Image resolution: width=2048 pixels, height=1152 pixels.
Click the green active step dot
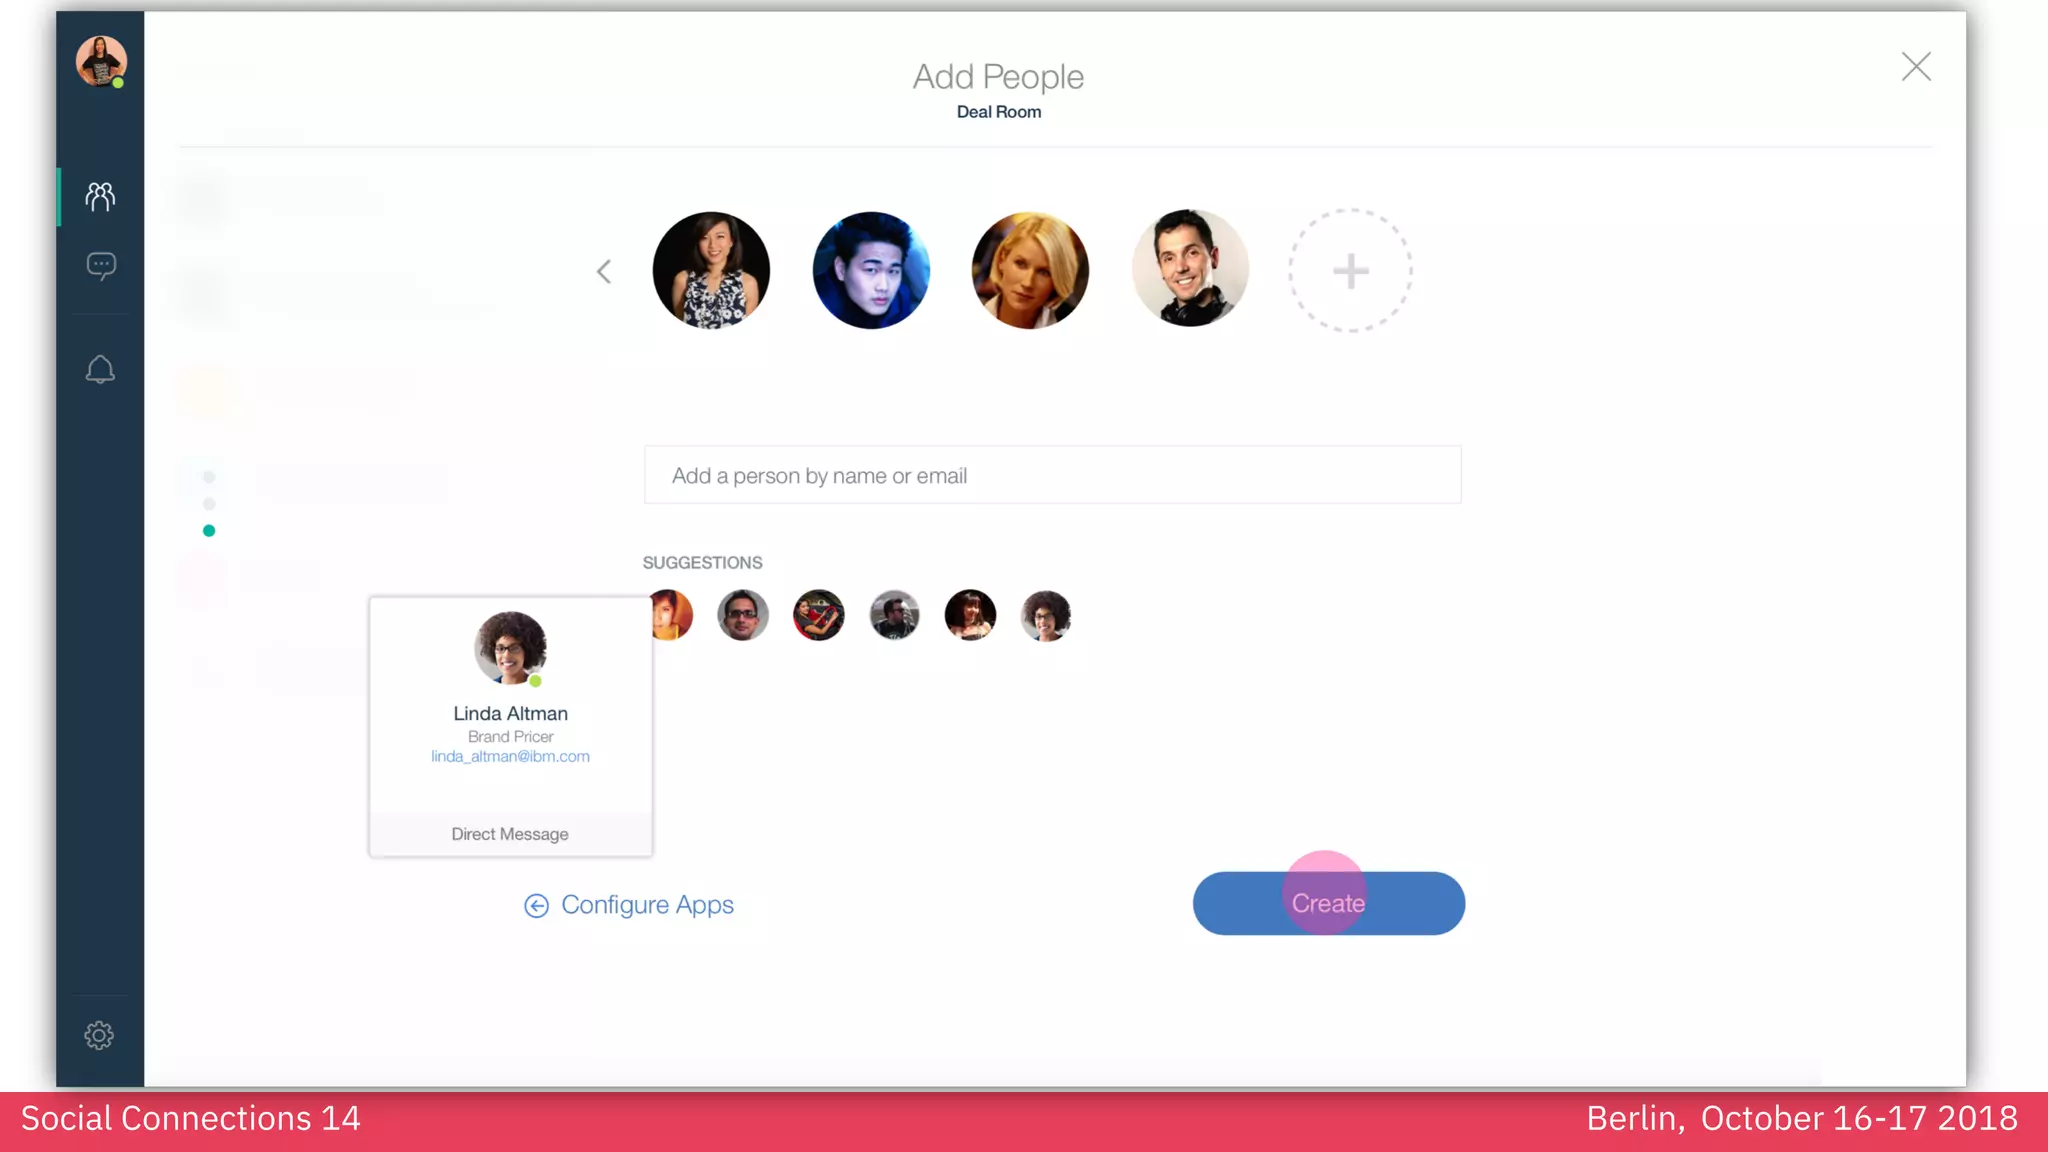(x=209, y=531)
